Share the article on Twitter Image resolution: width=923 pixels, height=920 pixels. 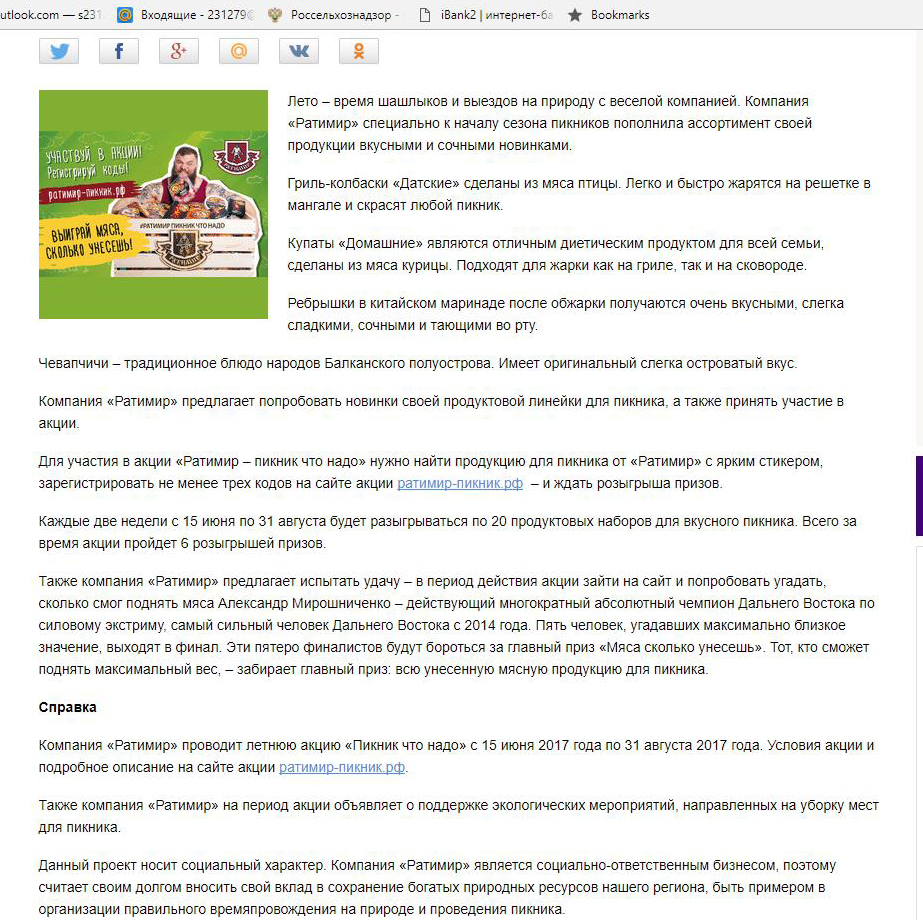(59, 51)
